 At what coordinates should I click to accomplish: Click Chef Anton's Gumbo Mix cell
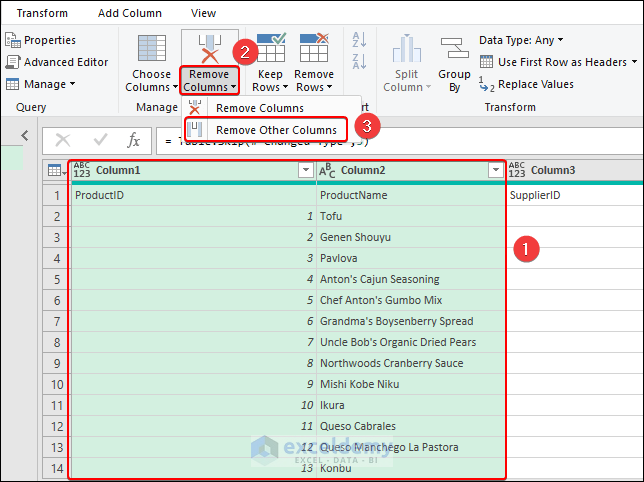pyautogui.click(x=412, y=300)
